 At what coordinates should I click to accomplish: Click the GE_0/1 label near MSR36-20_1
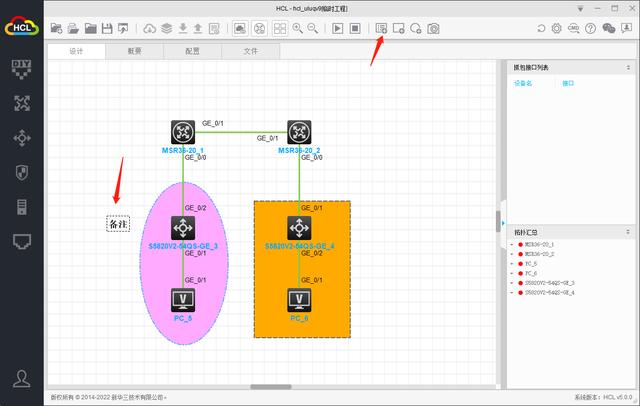click(x=213, y=123)
